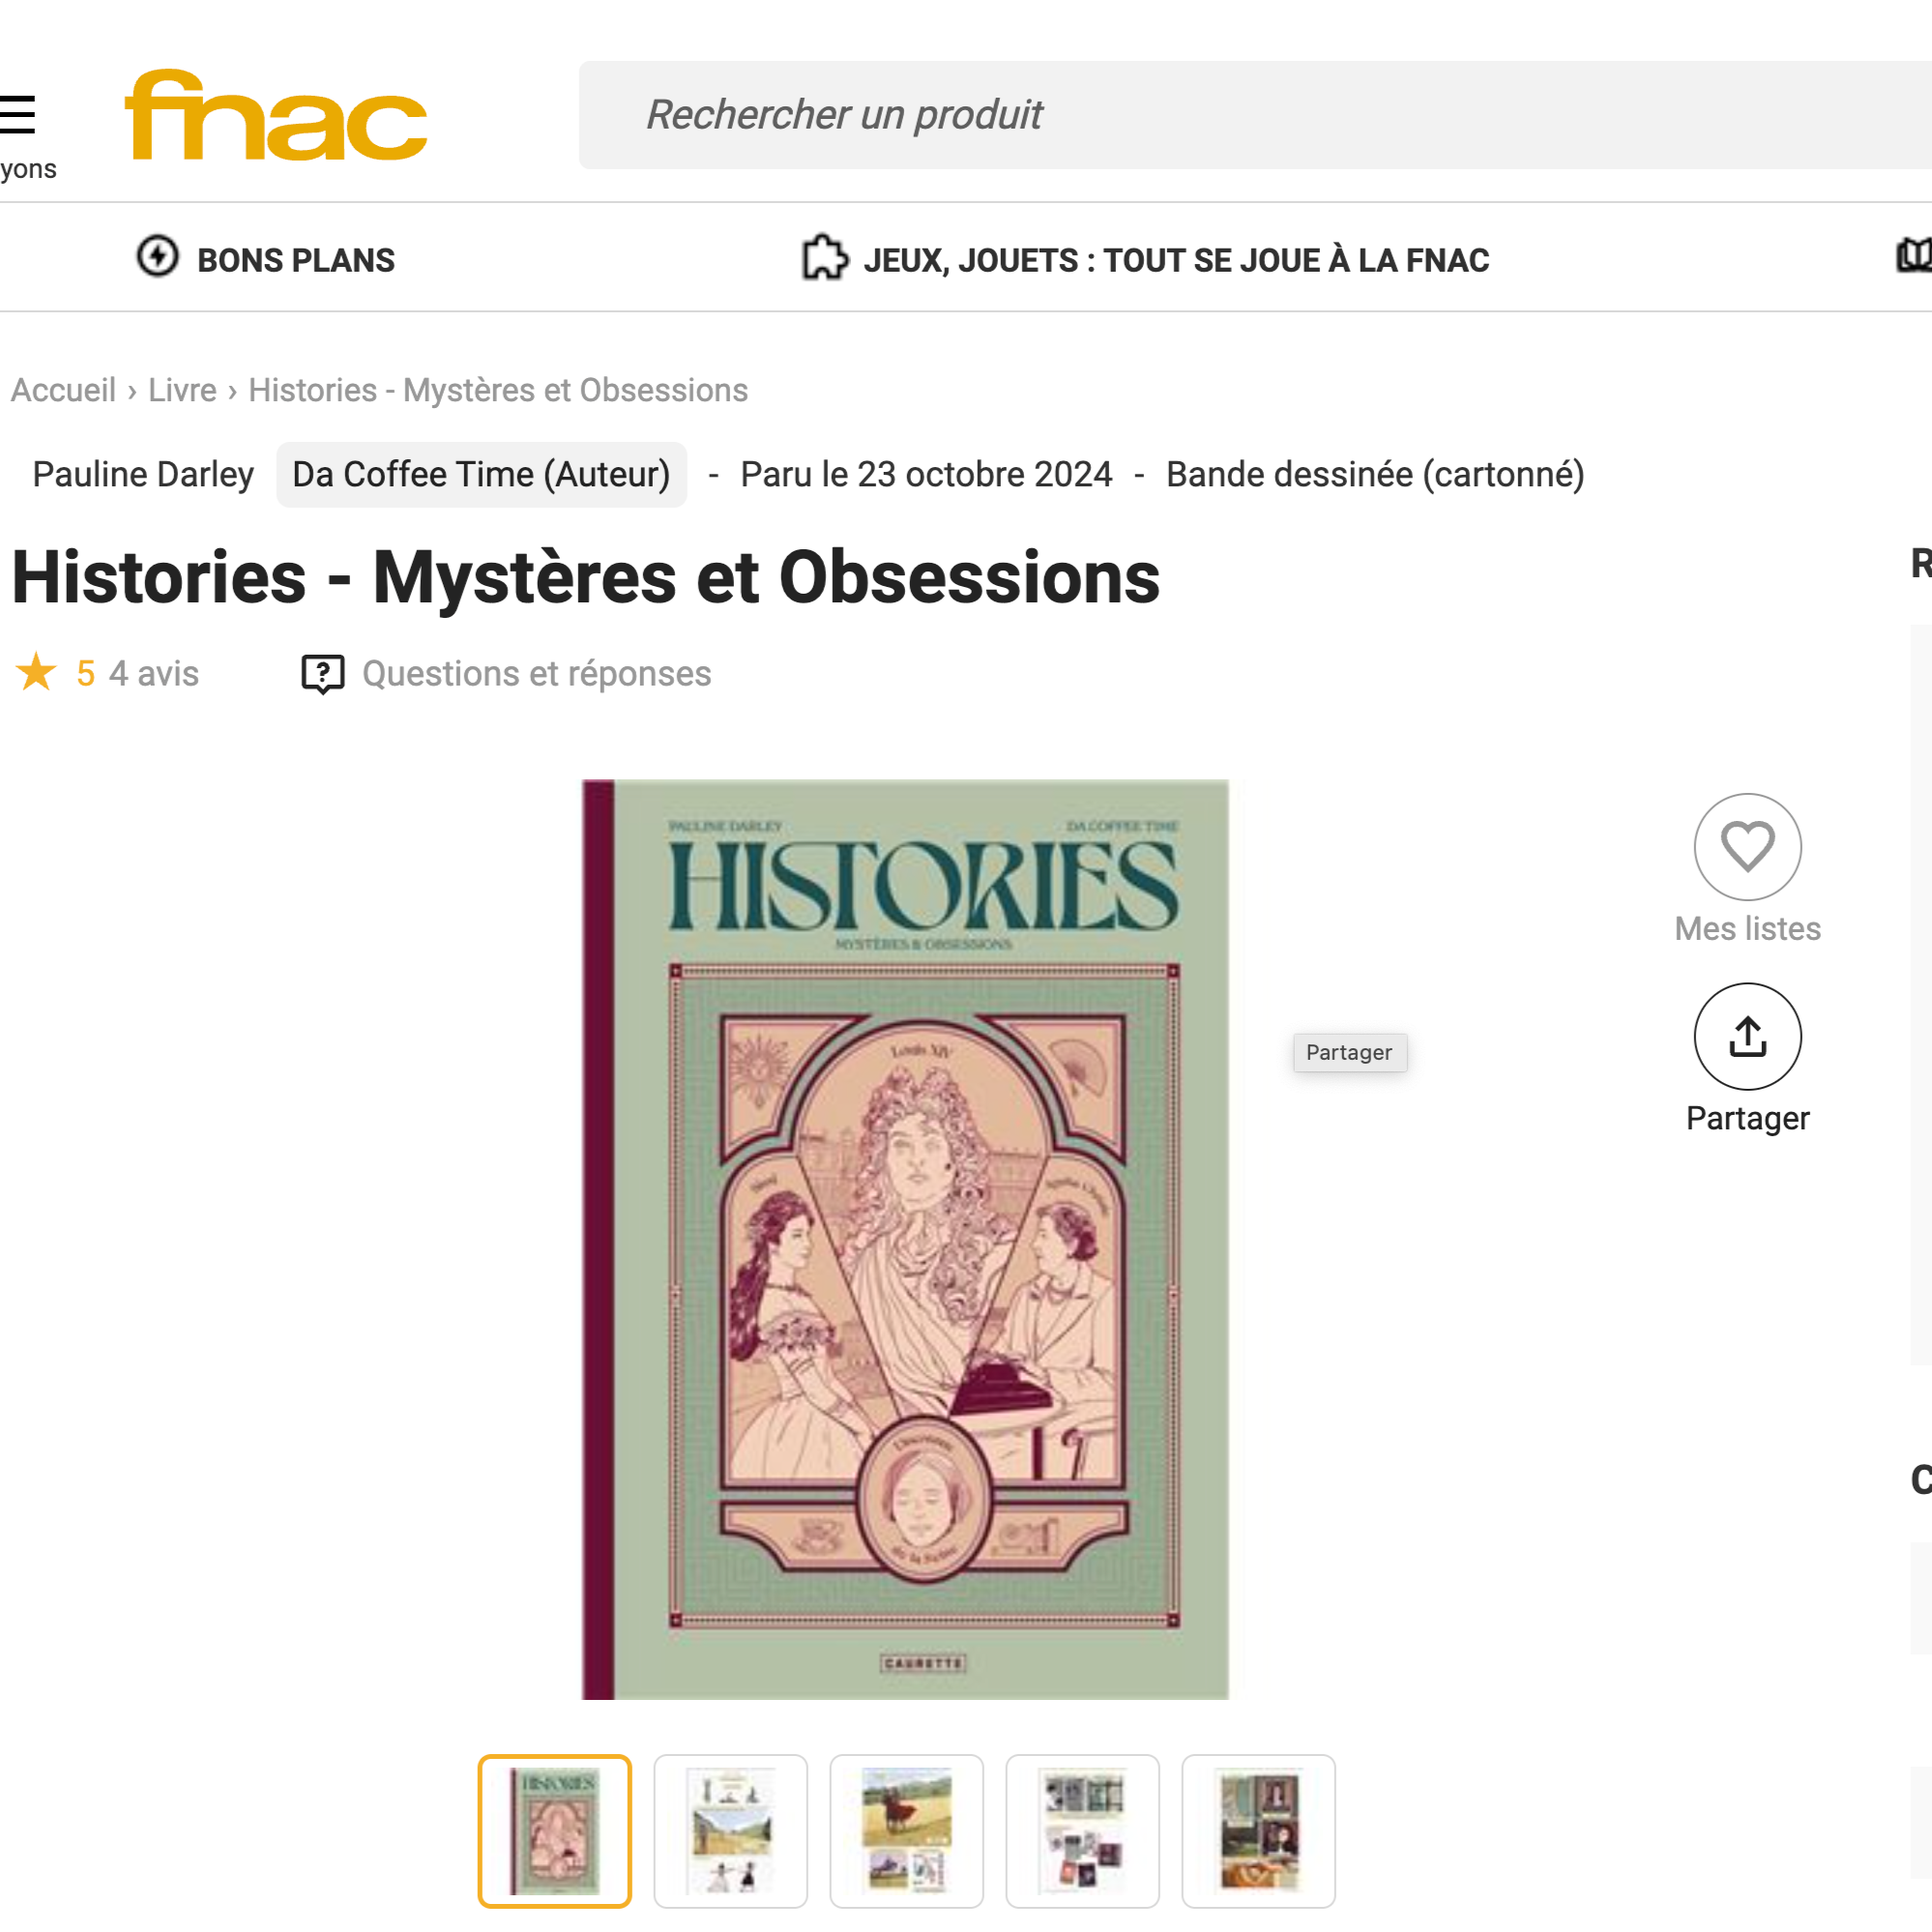Open the 4 avis reviews link

coord(155,673)
